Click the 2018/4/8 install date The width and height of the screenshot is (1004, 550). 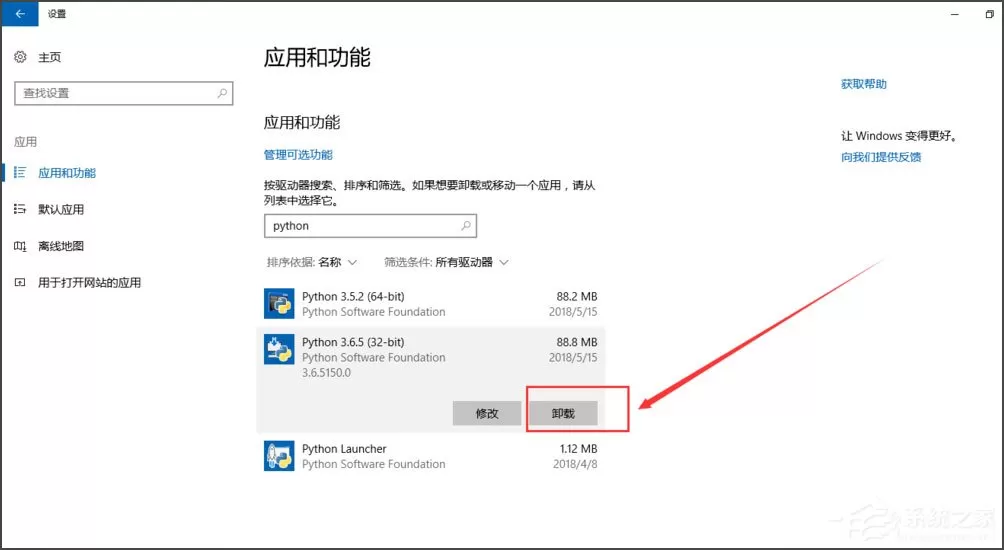tap(575, 464)
